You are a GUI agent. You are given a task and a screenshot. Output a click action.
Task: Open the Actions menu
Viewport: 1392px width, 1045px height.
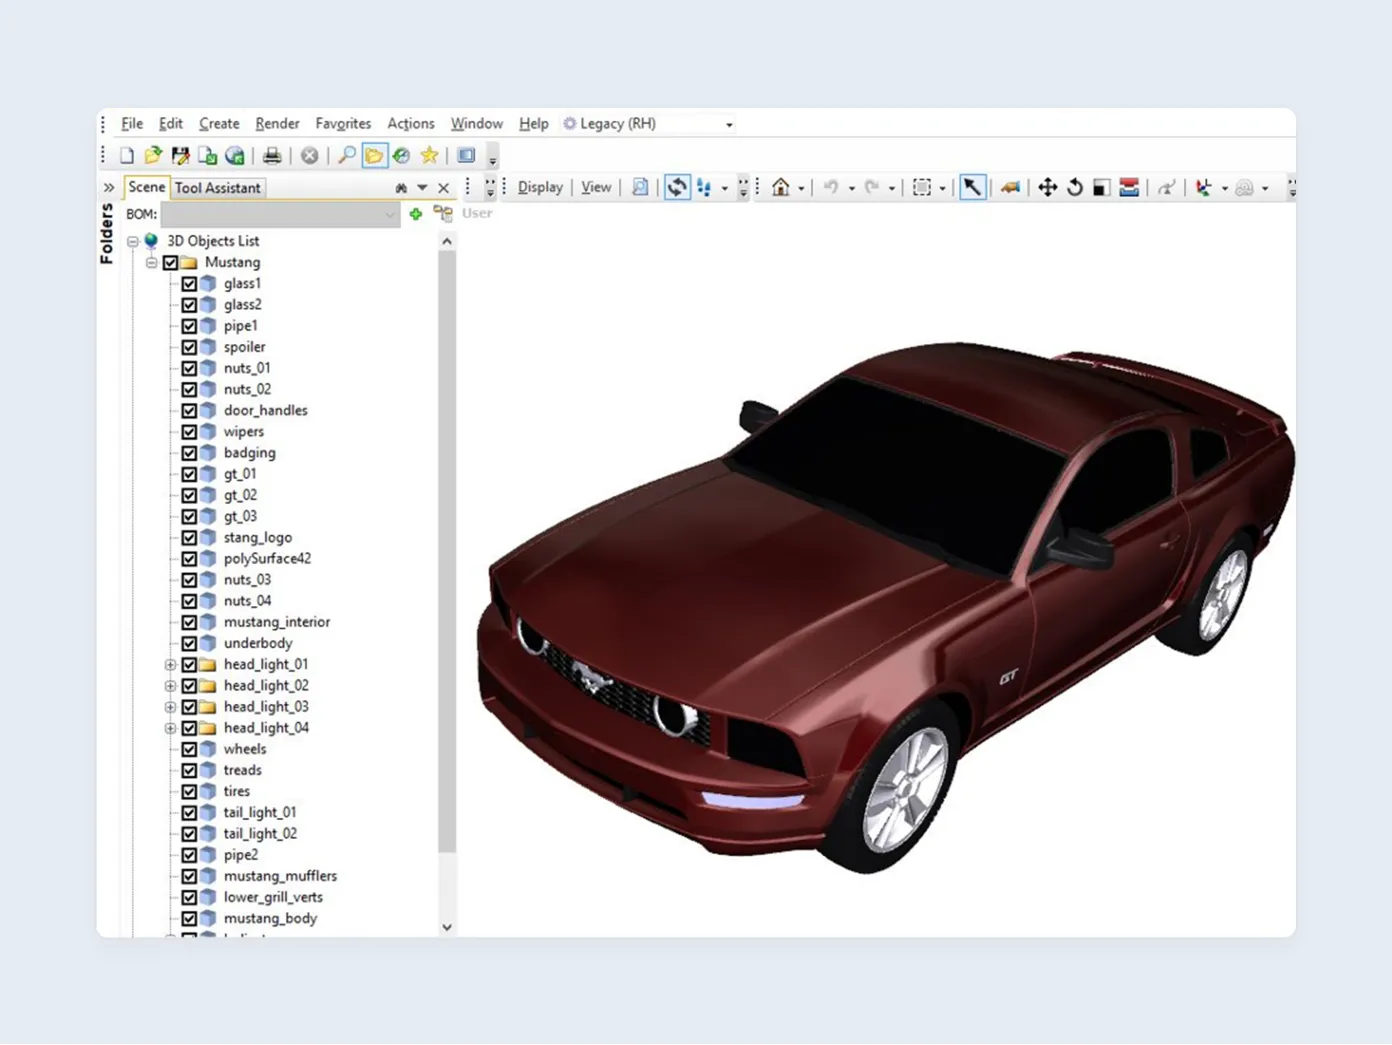click(x=411, y=124)
